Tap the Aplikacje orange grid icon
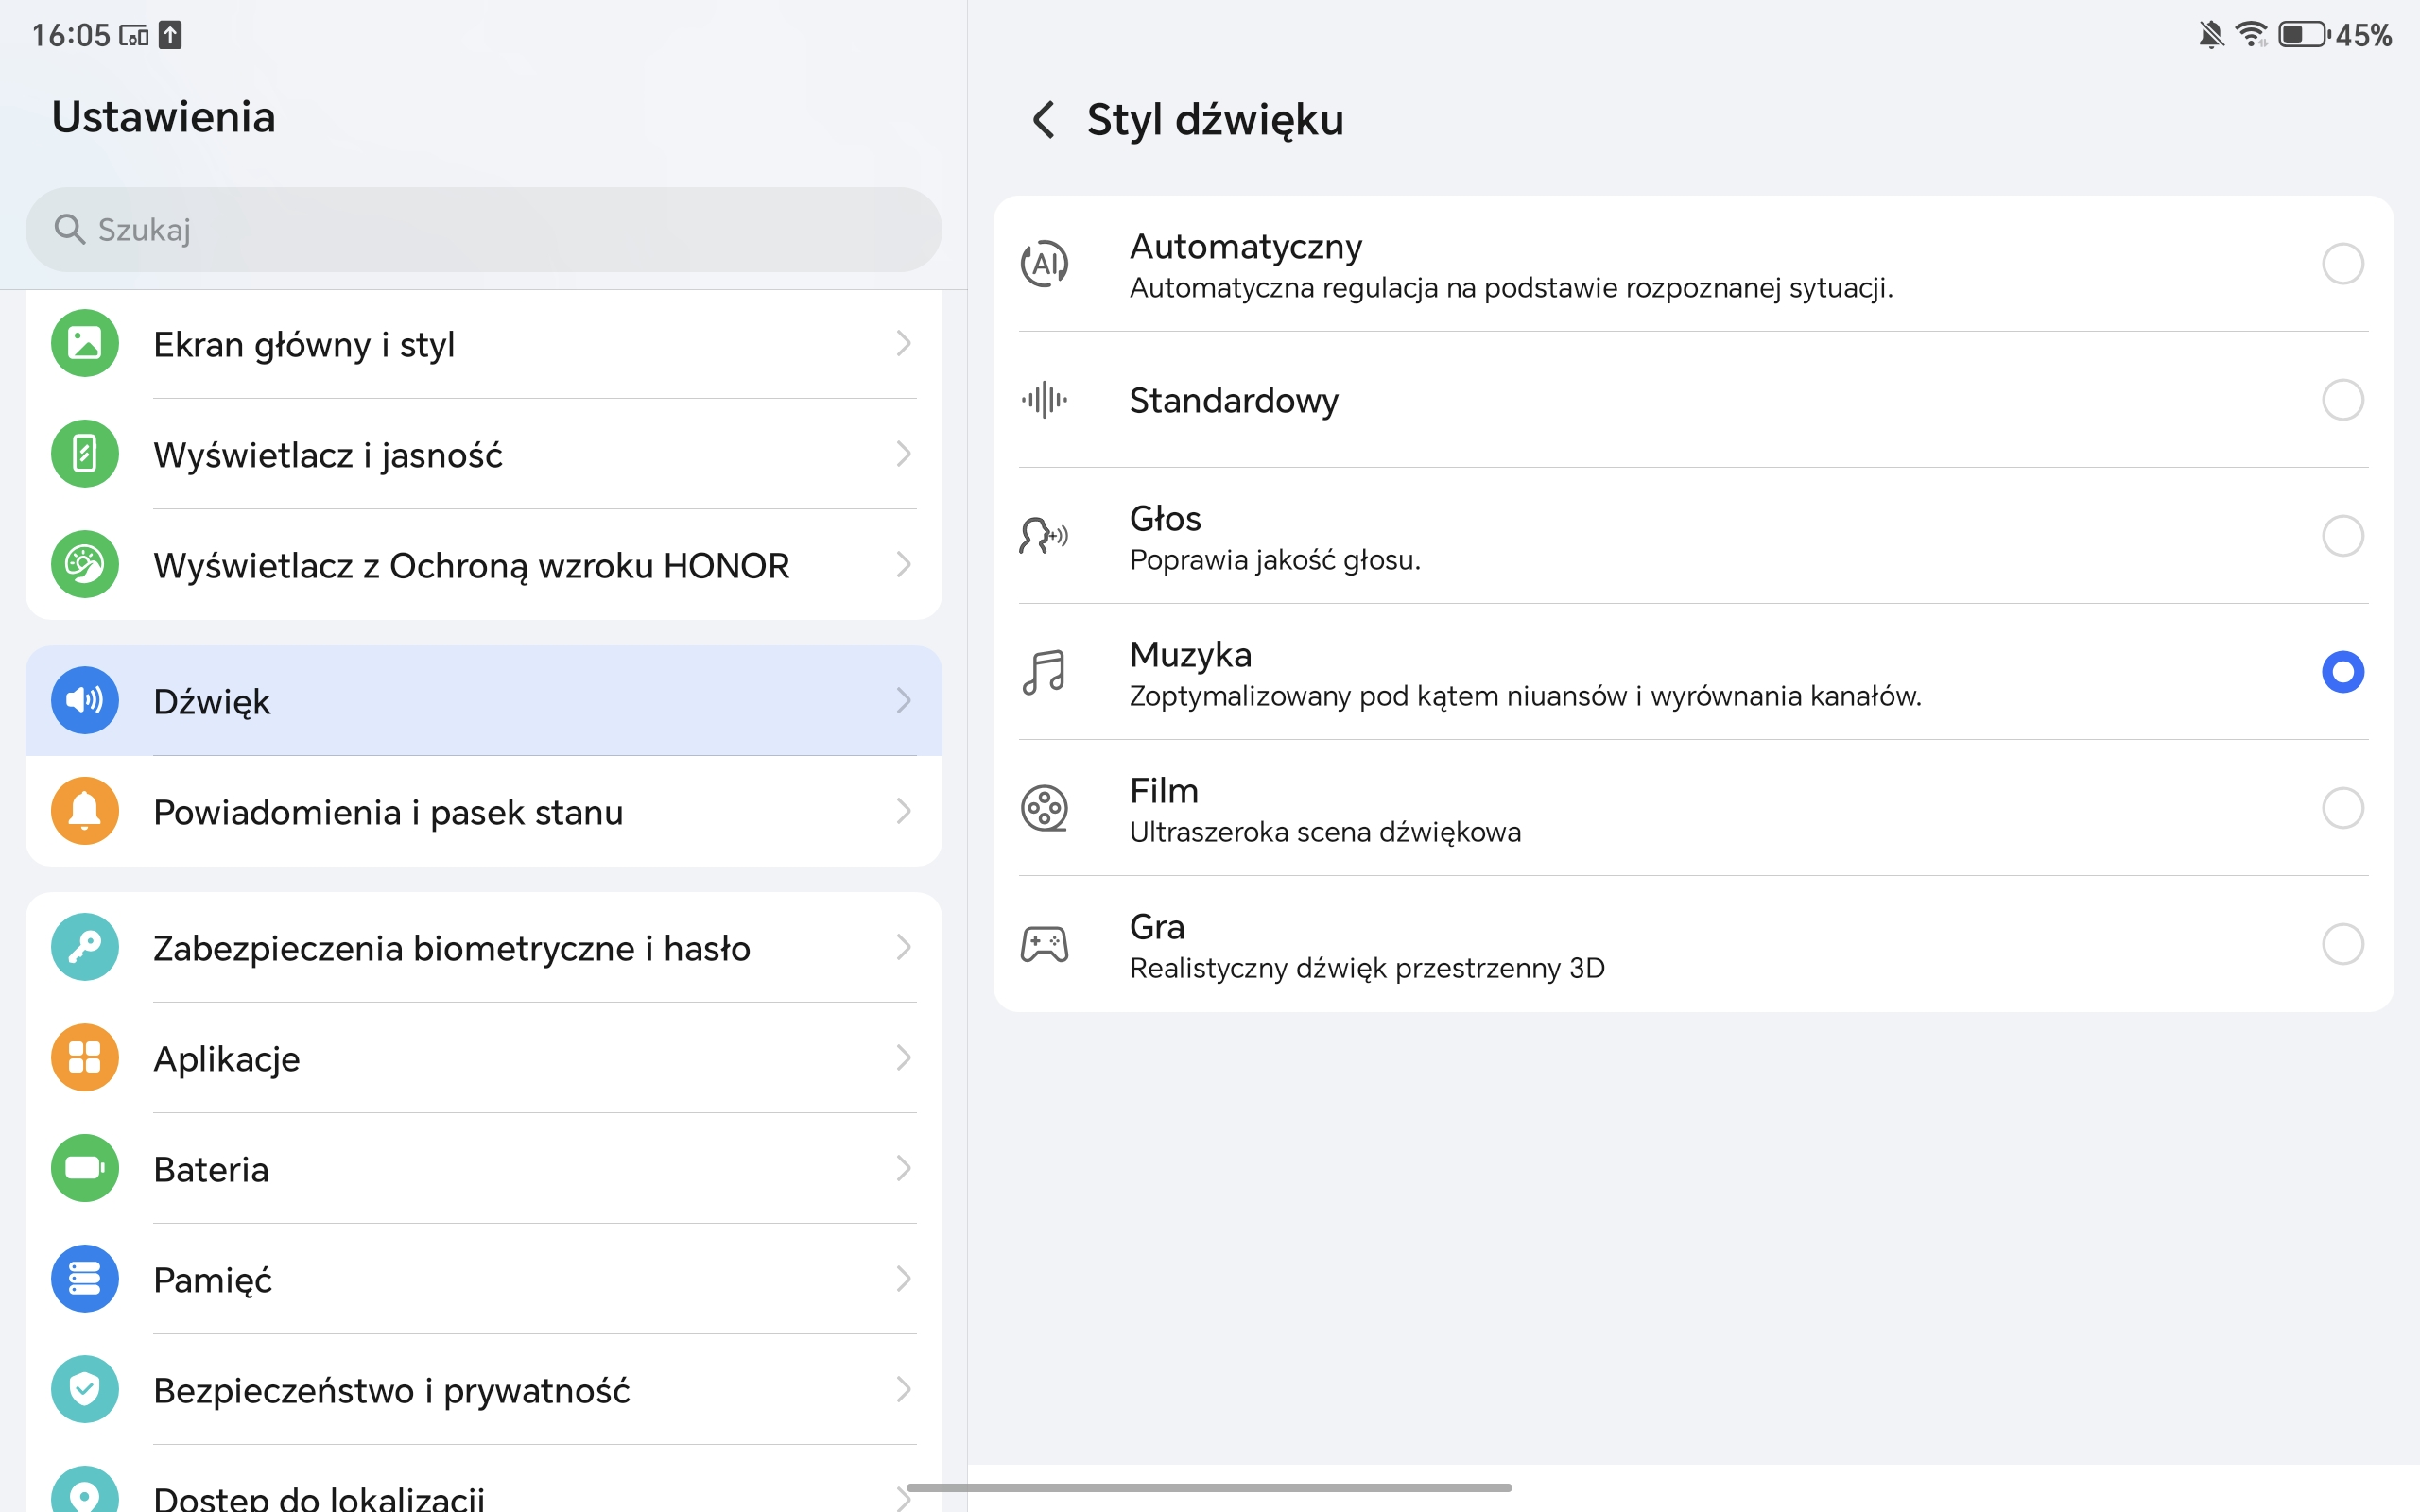 pyautogui.click(x=85, y=1057)
